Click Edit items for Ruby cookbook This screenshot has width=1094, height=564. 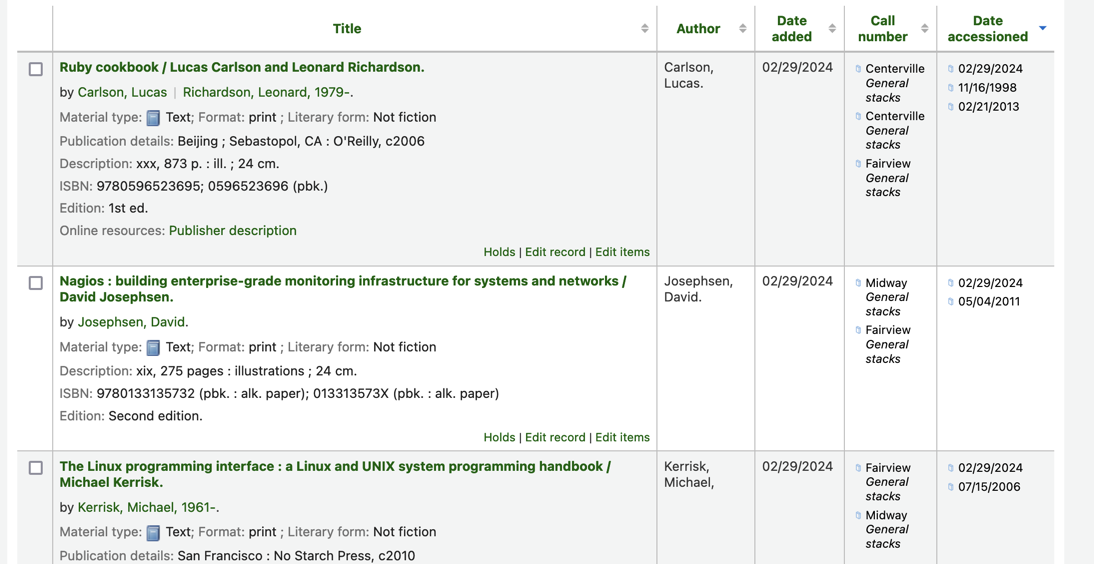point(622,252)
